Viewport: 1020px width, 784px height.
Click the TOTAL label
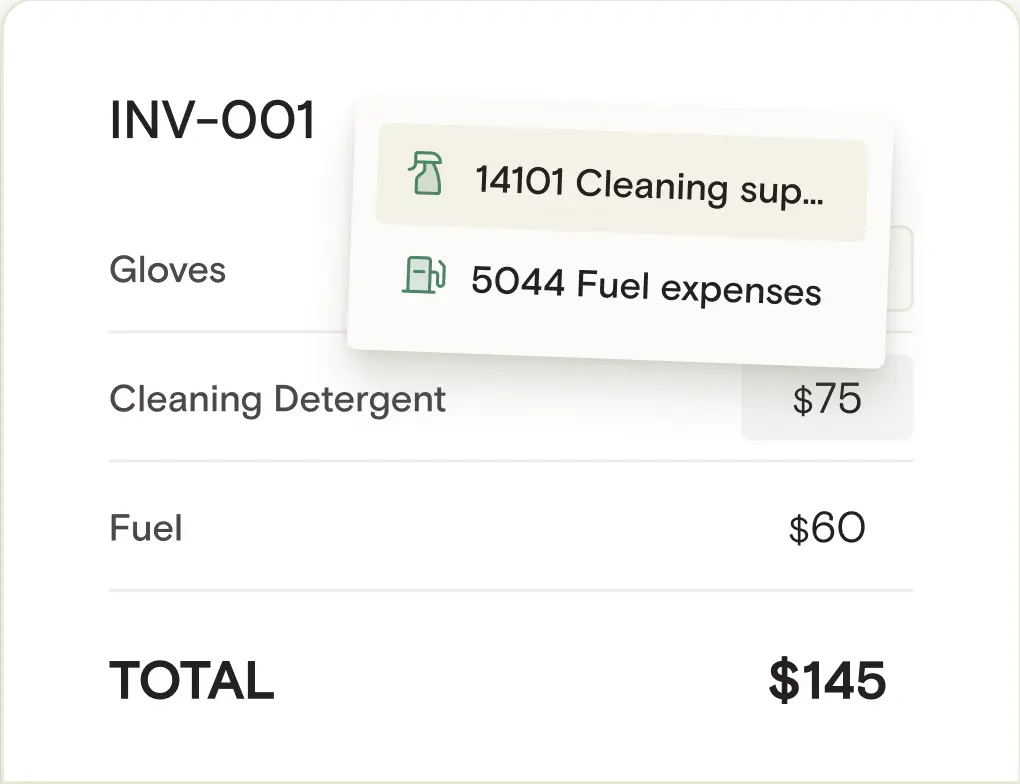(191, 681)
